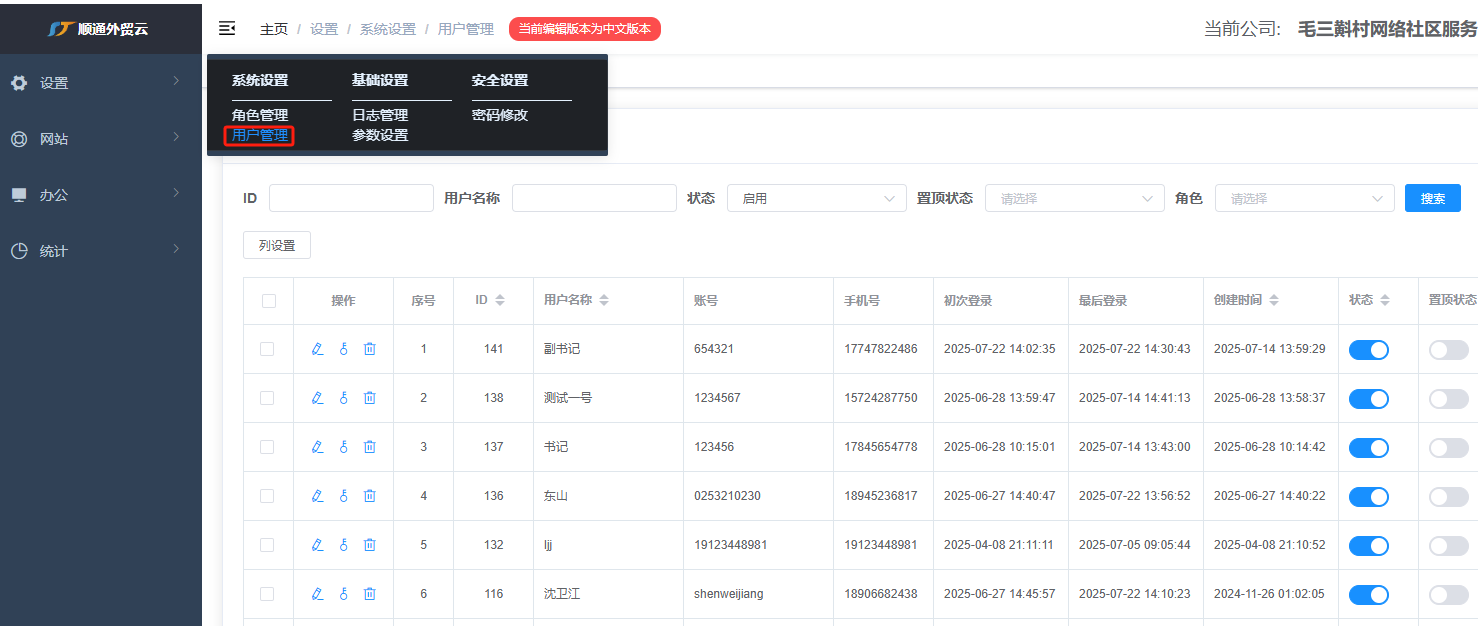1478x626 pixels.
Task: Expand the 办公 sidebar menu
Action: pyautogui.click(x=101, y=195)
